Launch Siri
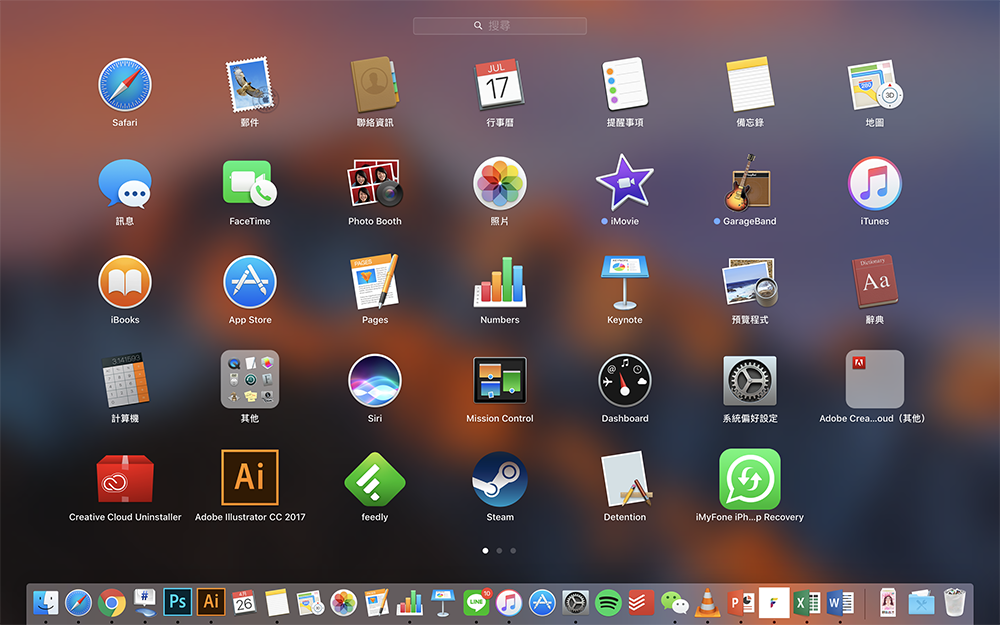This screenshot has width=1000, height=625. pos(375,381)
